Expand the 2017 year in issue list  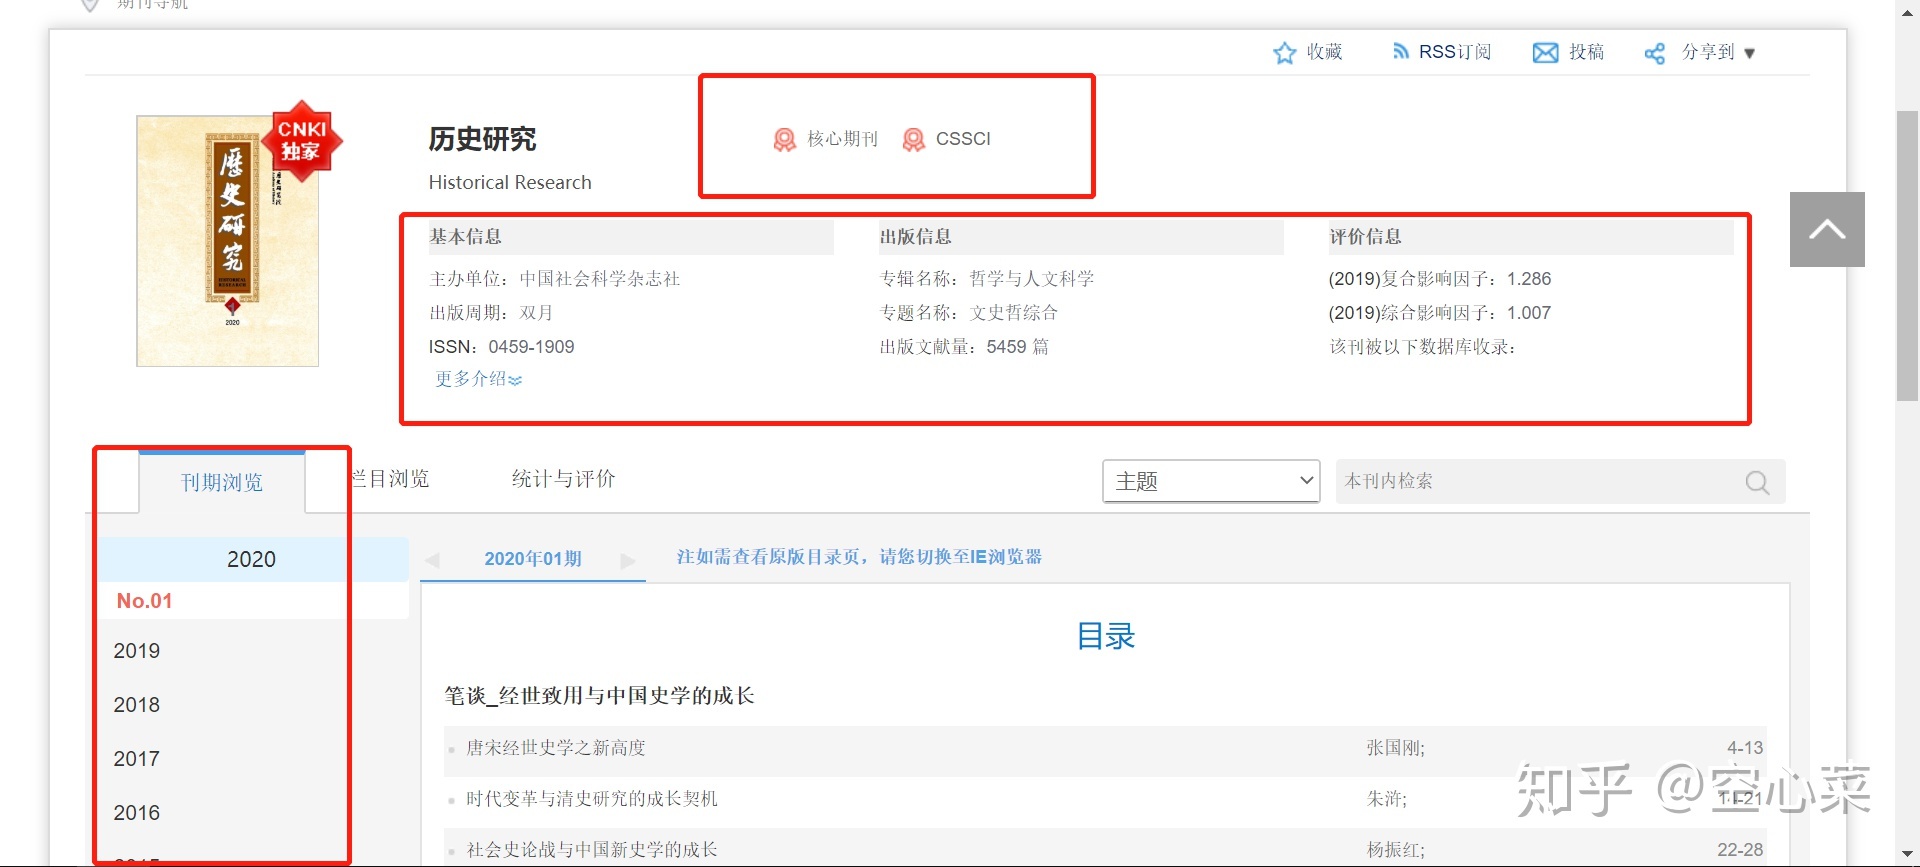click(137, 759)
